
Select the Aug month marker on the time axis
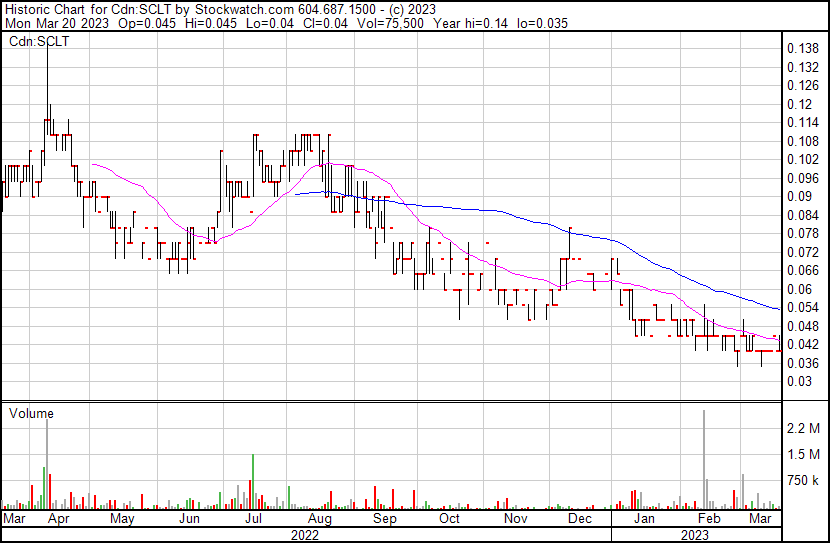pos(320,519)
